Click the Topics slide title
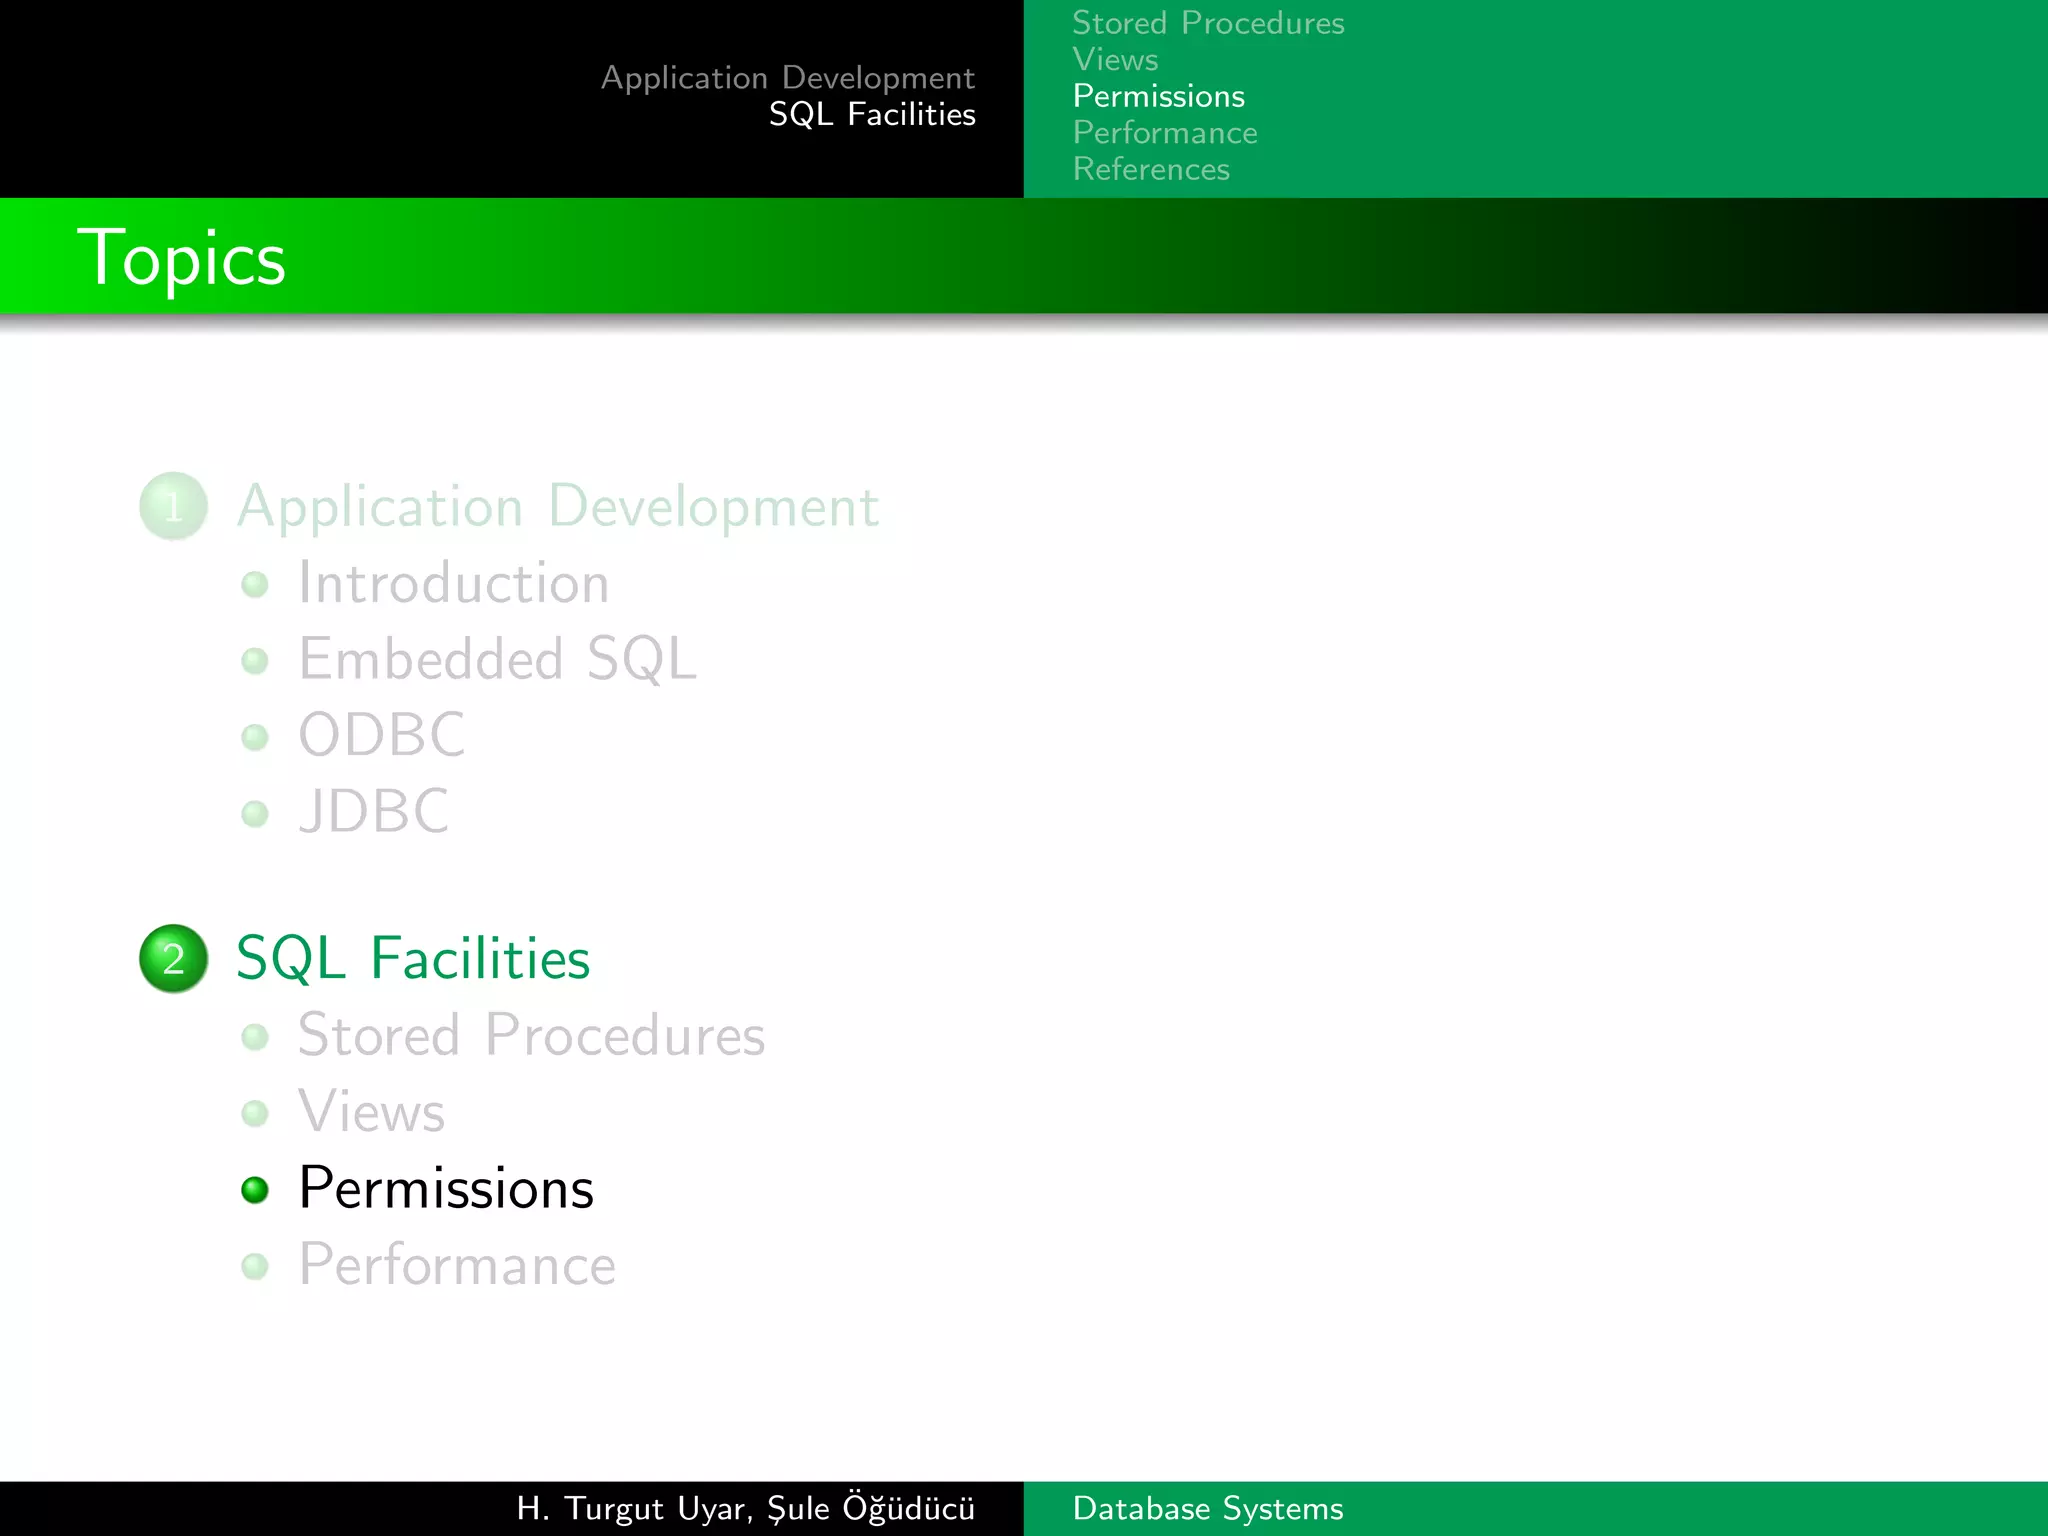 [182, 258]
